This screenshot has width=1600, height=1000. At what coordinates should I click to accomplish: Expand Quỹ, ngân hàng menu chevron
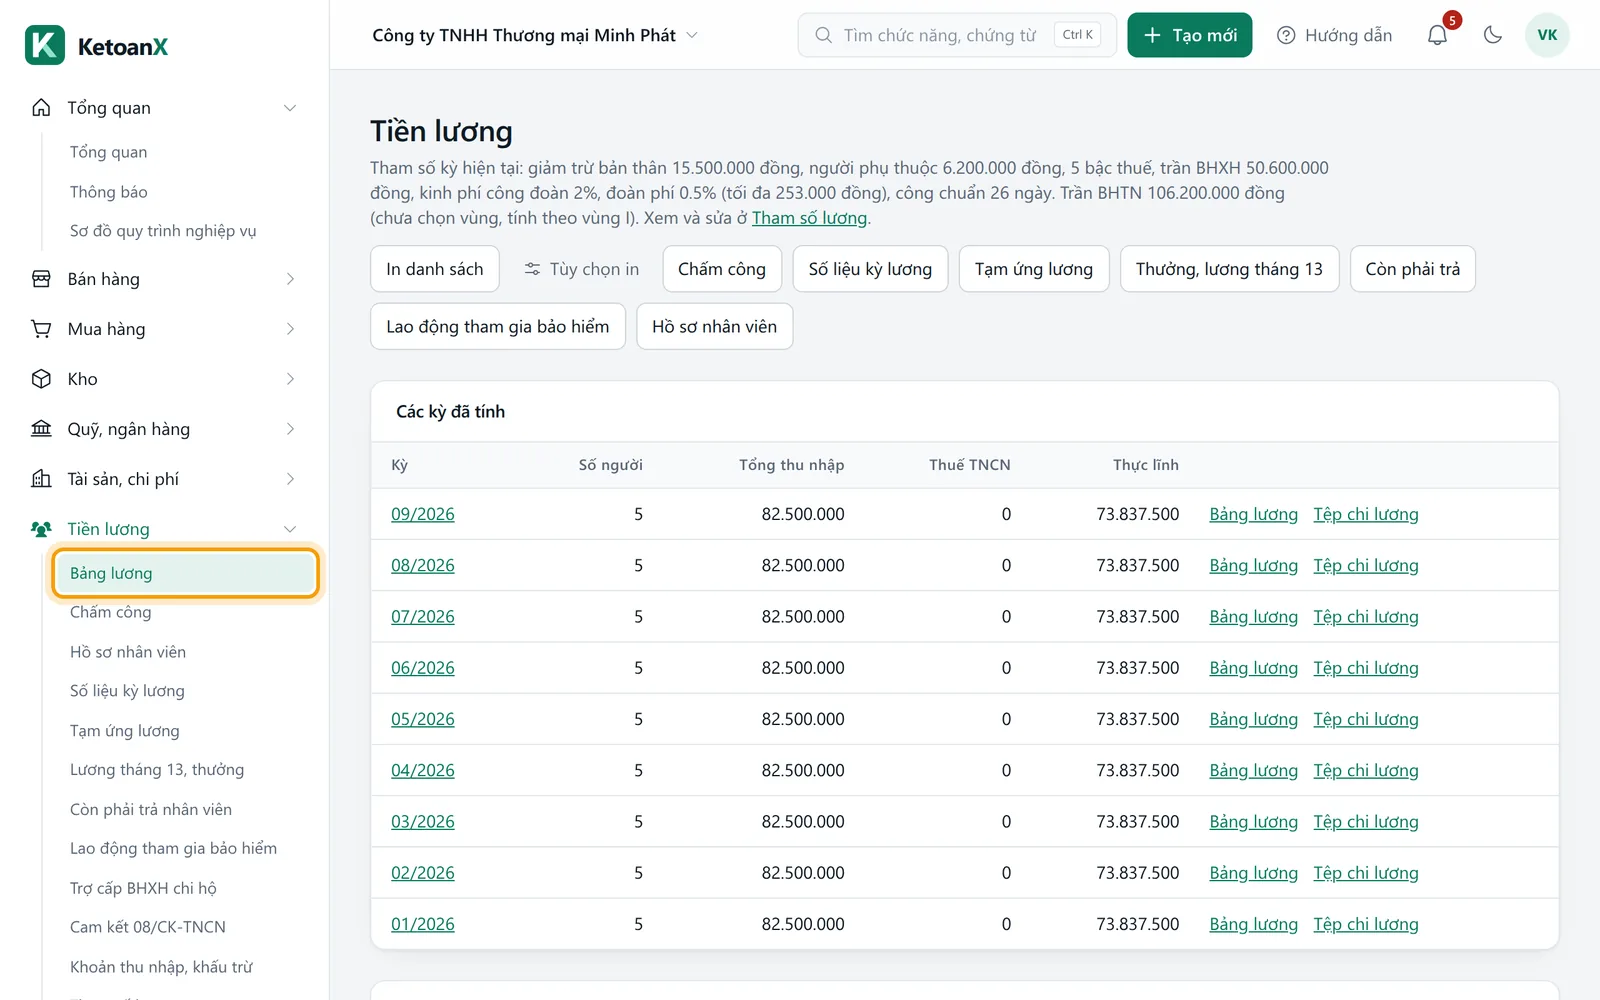coord(290,429)
